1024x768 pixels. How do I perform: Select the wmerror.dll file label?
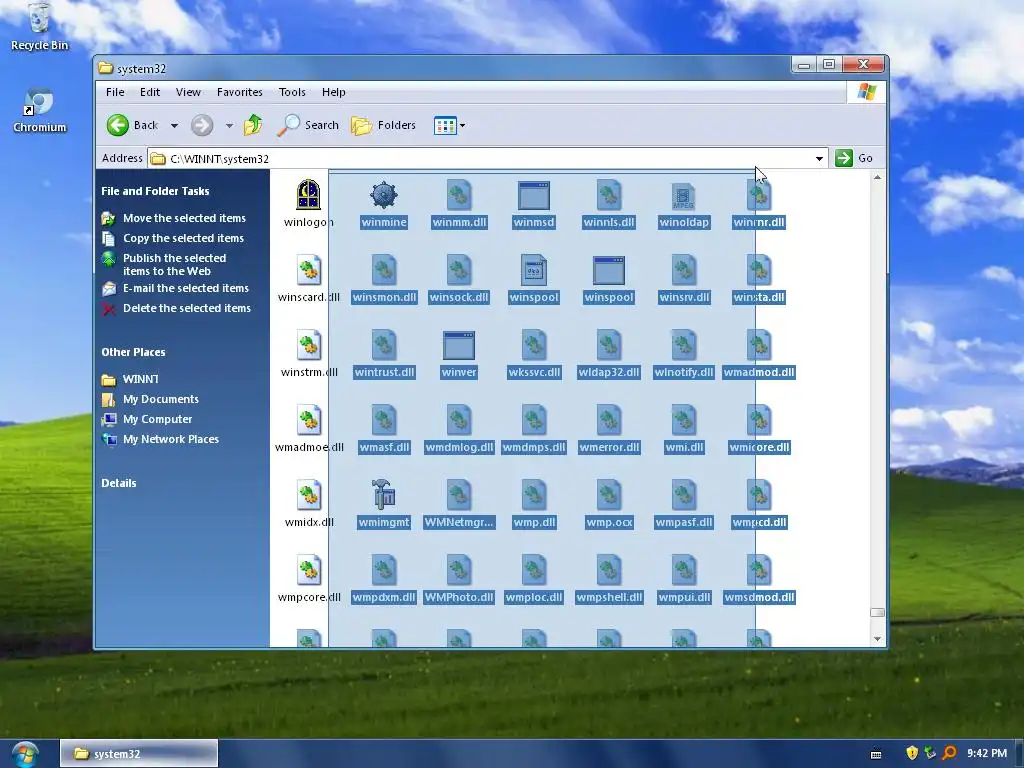[x=609, y=447]
